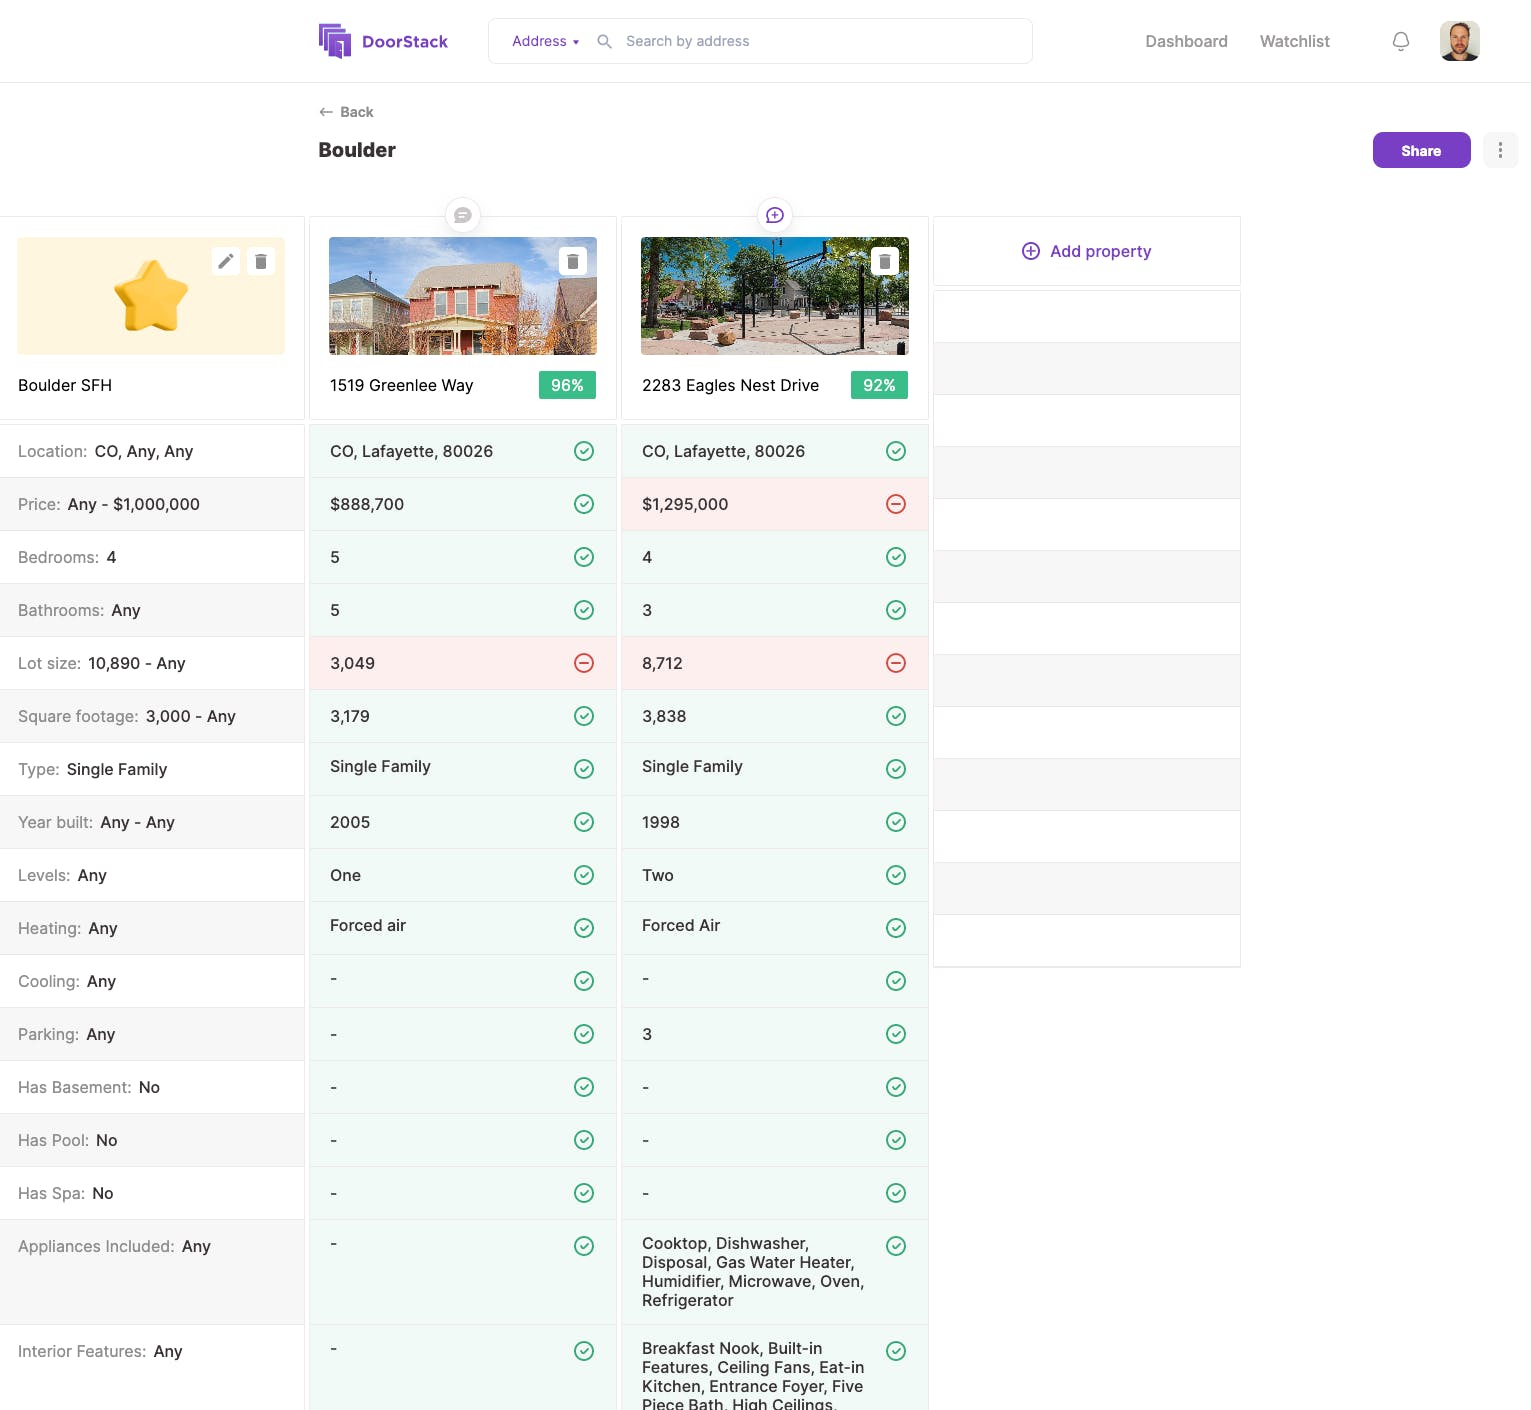Click the Share button

click(x=1421, y=150)
